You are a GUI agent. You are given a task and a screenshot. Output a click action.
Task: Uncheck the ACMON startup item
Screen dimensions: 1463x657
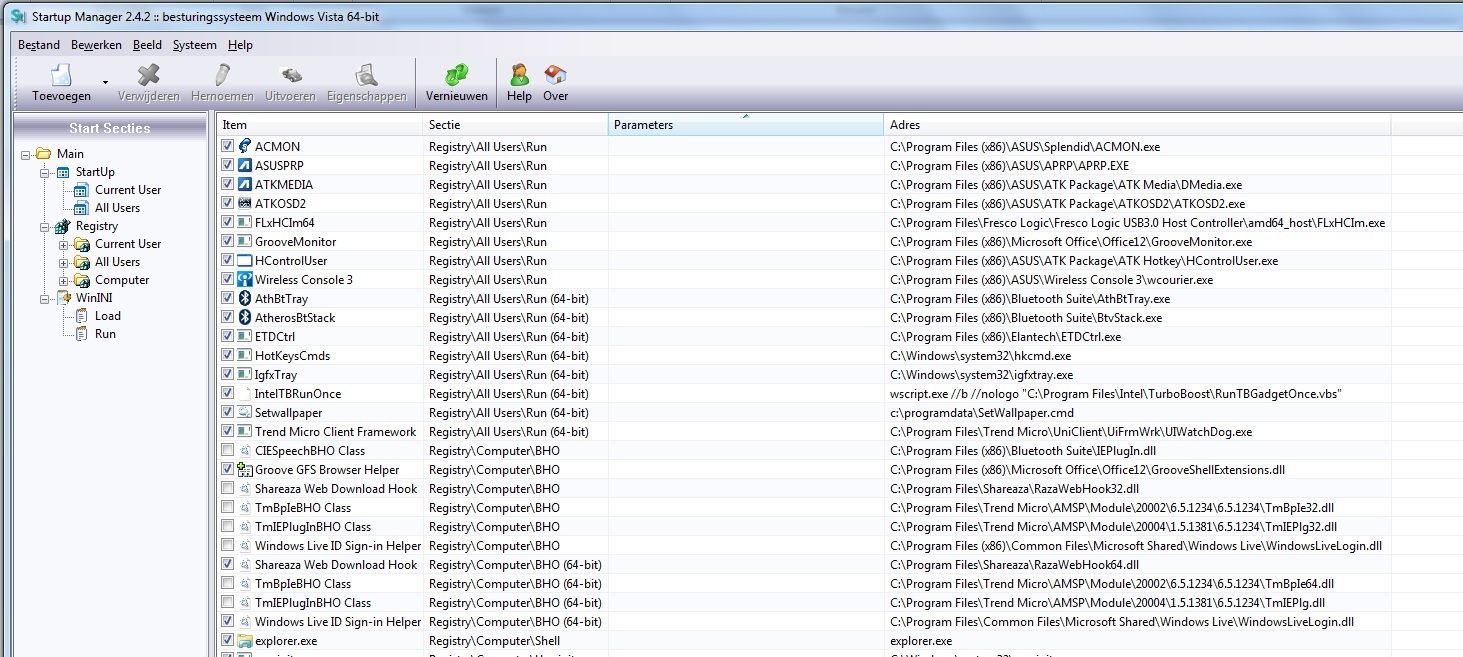pos(228,146)
